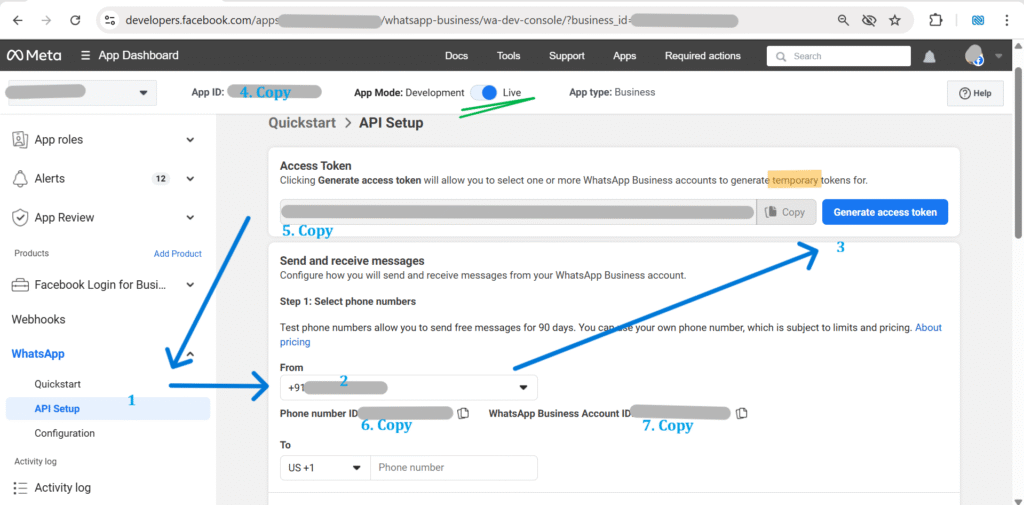Screen dimensions: 1024x505
Task: Open Required actions in top menu
Action: 702,56
